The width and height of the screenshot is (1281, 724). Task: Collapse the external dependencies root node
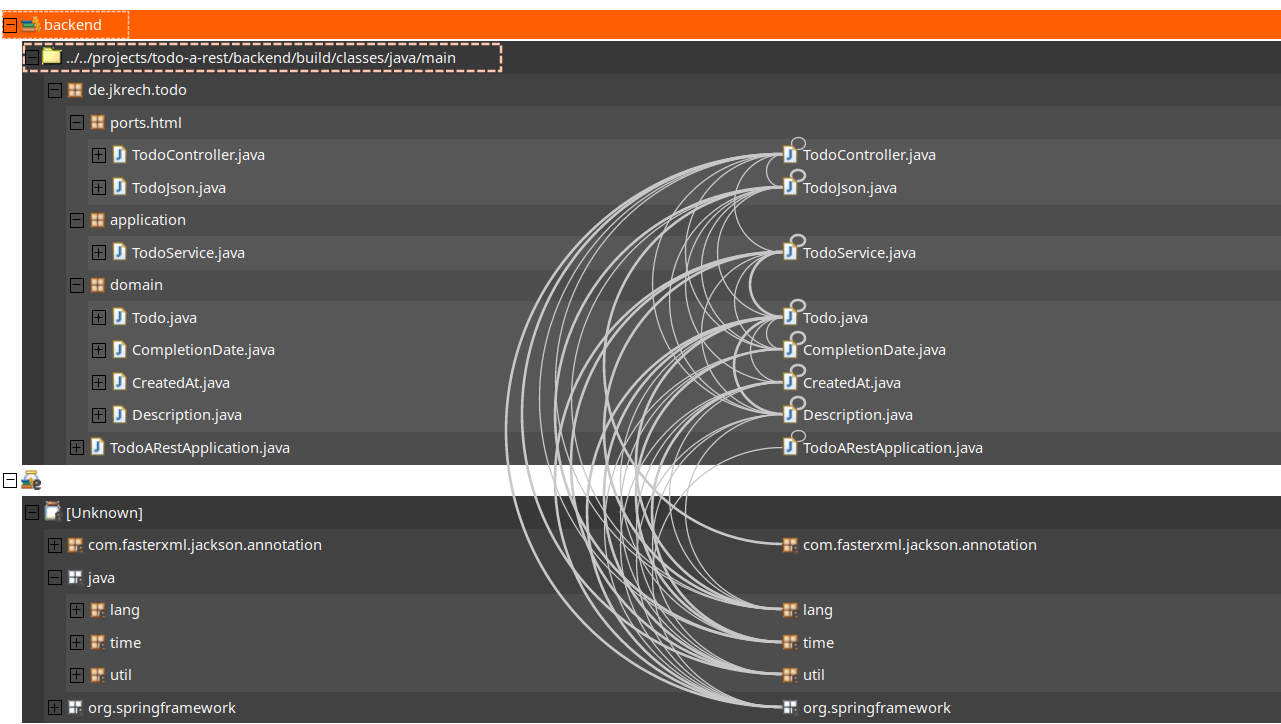[x=10, y=480]
